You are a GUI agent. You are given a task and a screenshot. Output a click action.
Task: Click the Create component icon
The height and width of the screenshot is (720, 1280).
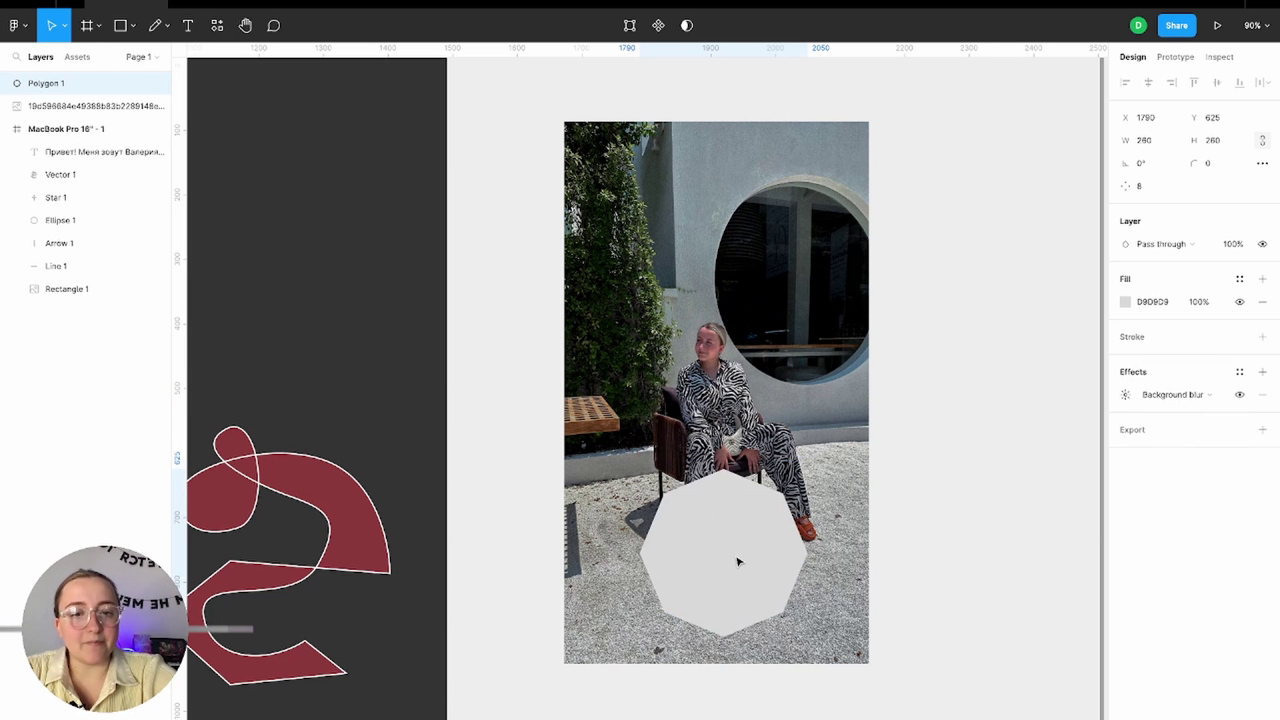[658, 25]
